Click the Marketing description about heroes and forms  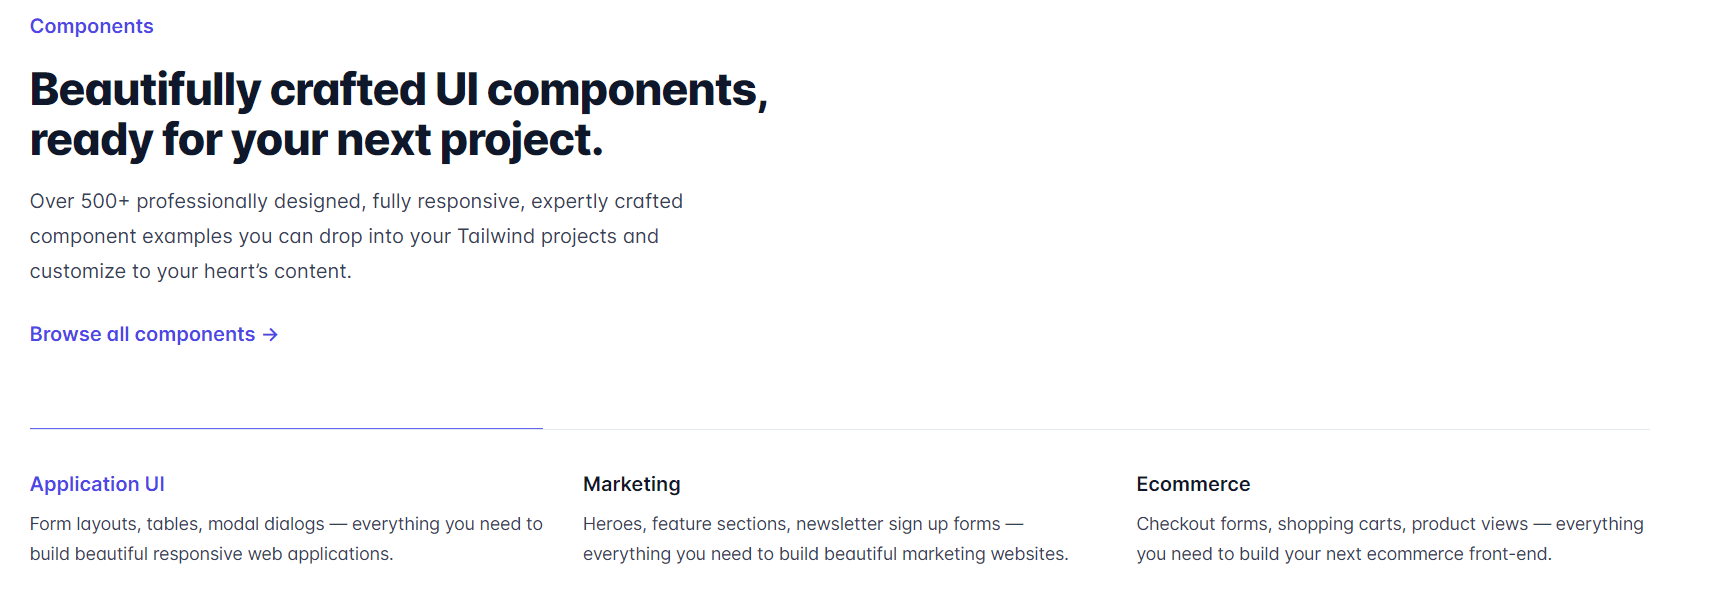[x=825, y=538]
